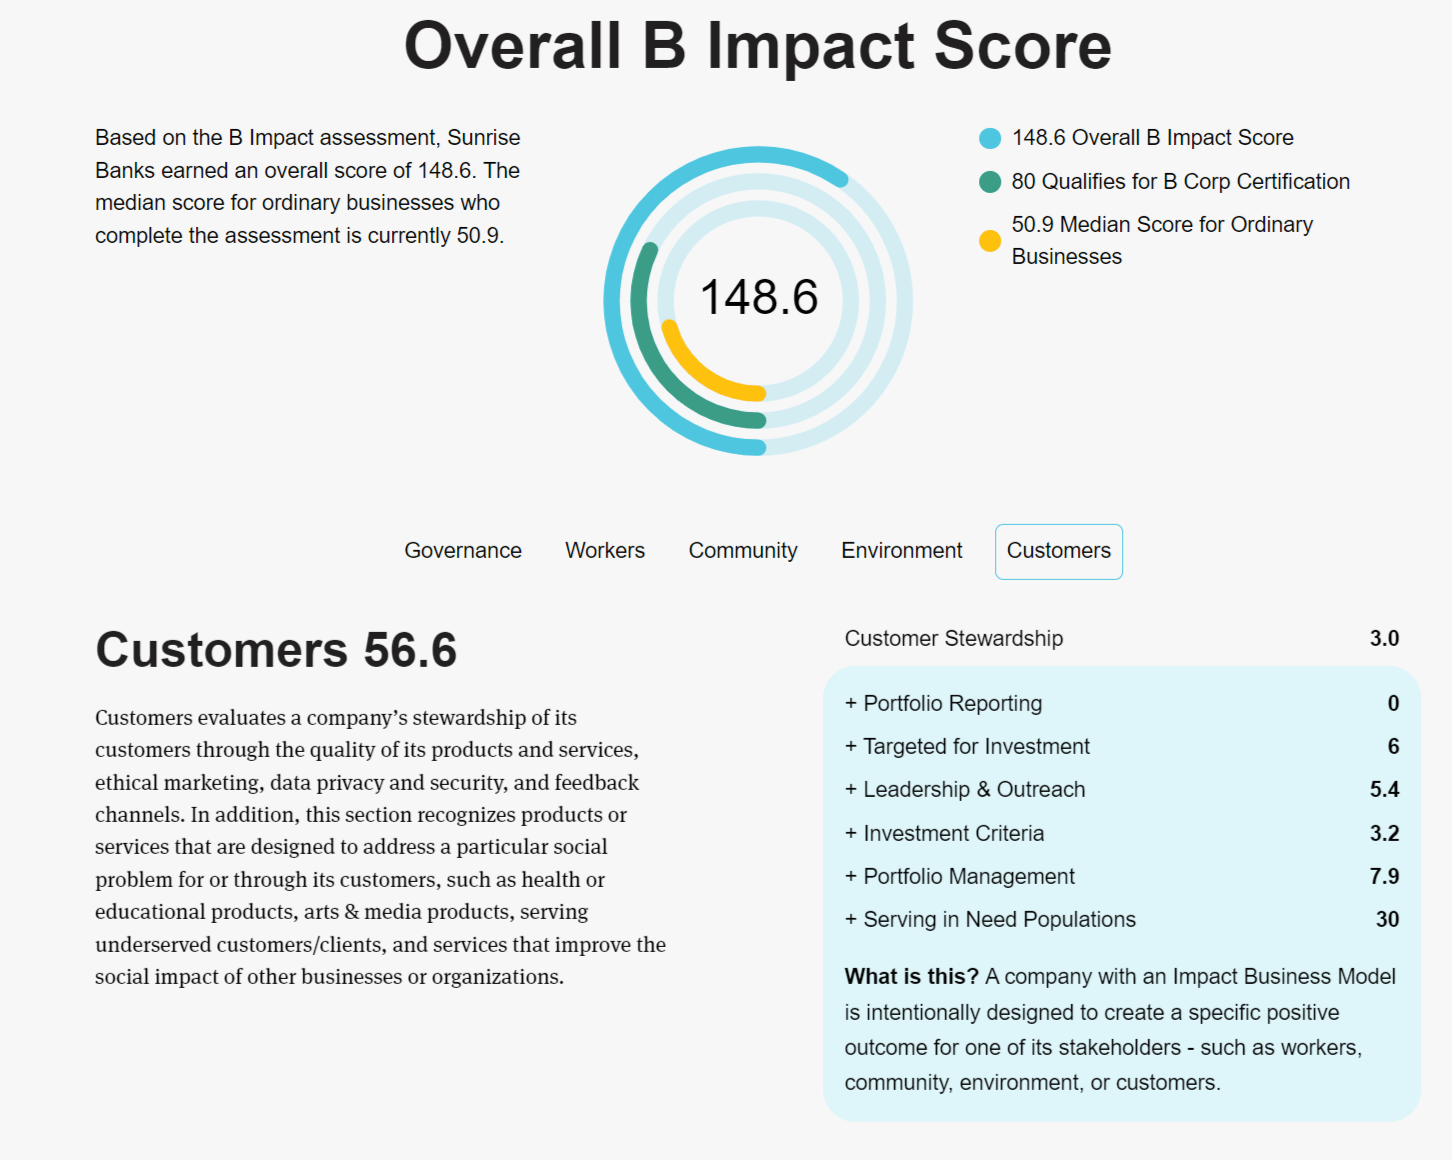
Task: Click the Customers 56.6 heading
Action: point(276,650)
